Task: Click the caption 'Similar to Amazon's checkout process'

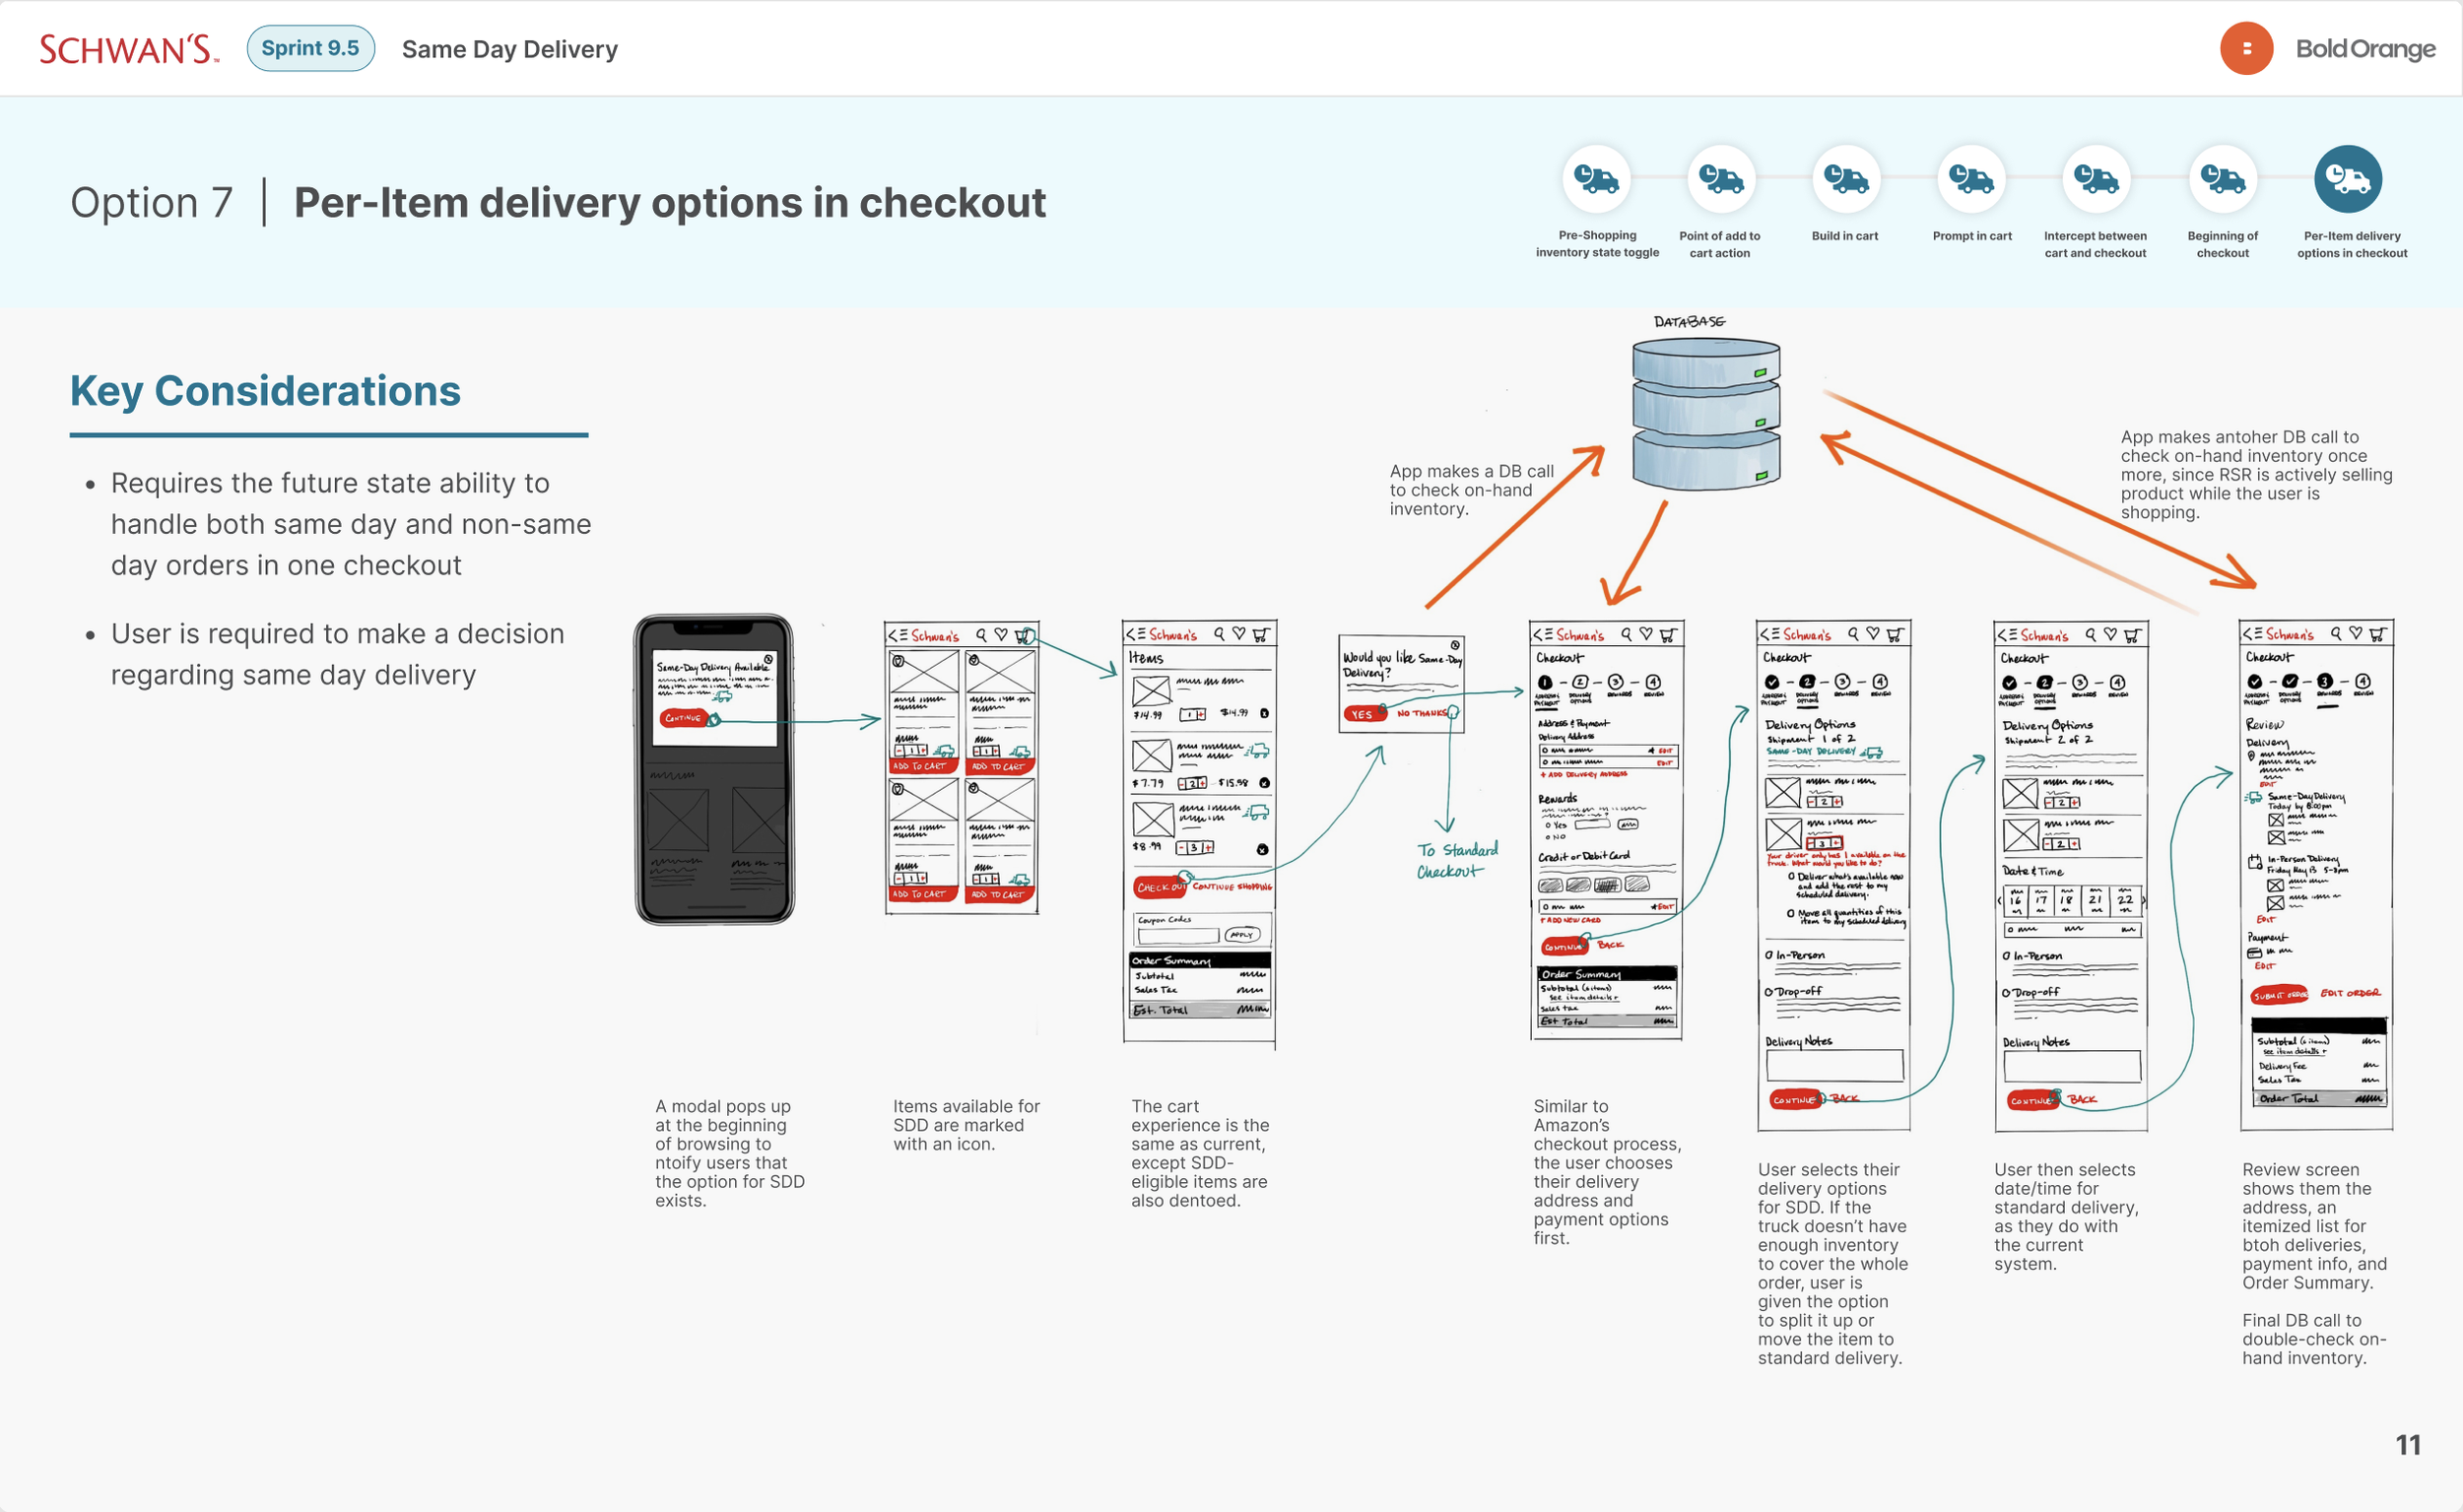Action: click(x=1607, y=1172)
